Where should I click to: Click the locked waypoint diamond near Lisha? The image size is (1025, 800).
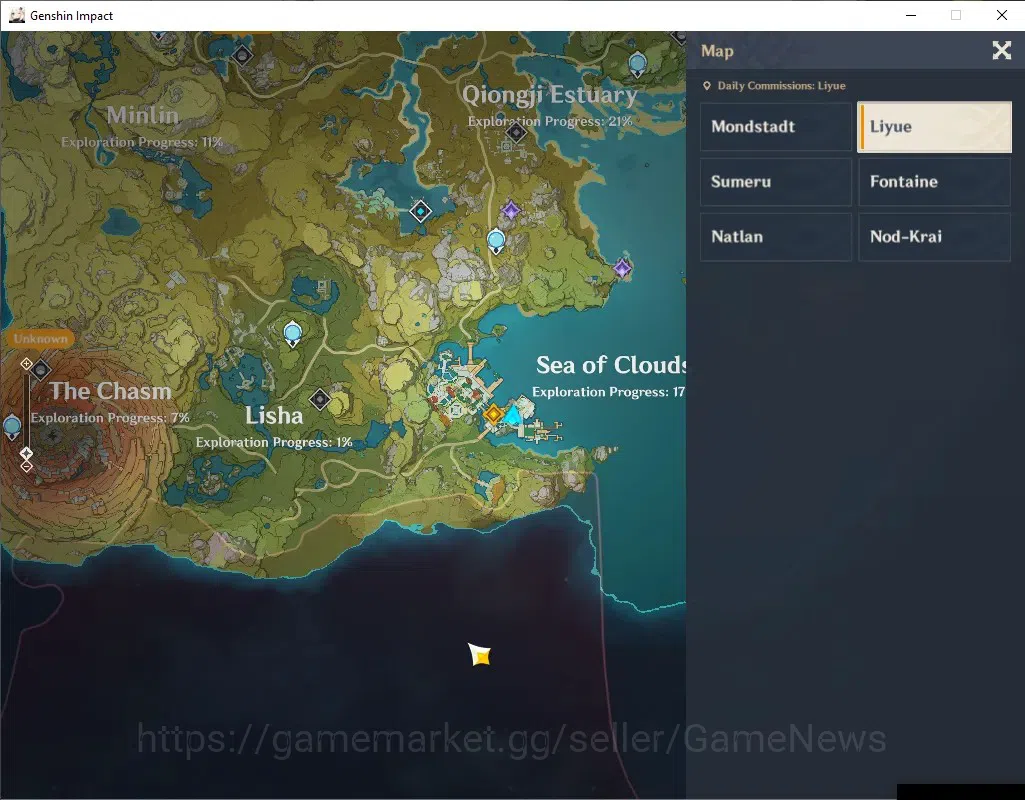[320, 399]
